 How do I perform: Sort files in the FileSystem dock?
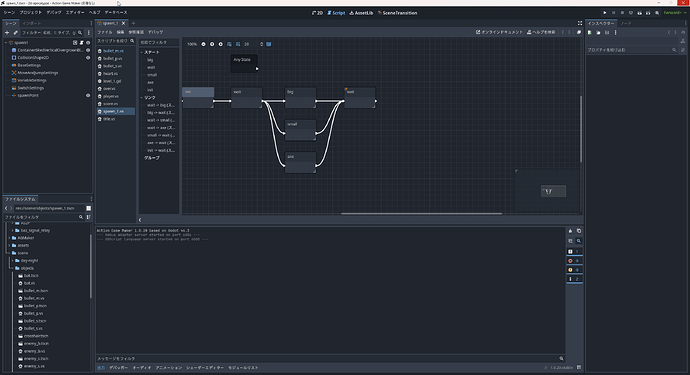(x=88, y=217)
